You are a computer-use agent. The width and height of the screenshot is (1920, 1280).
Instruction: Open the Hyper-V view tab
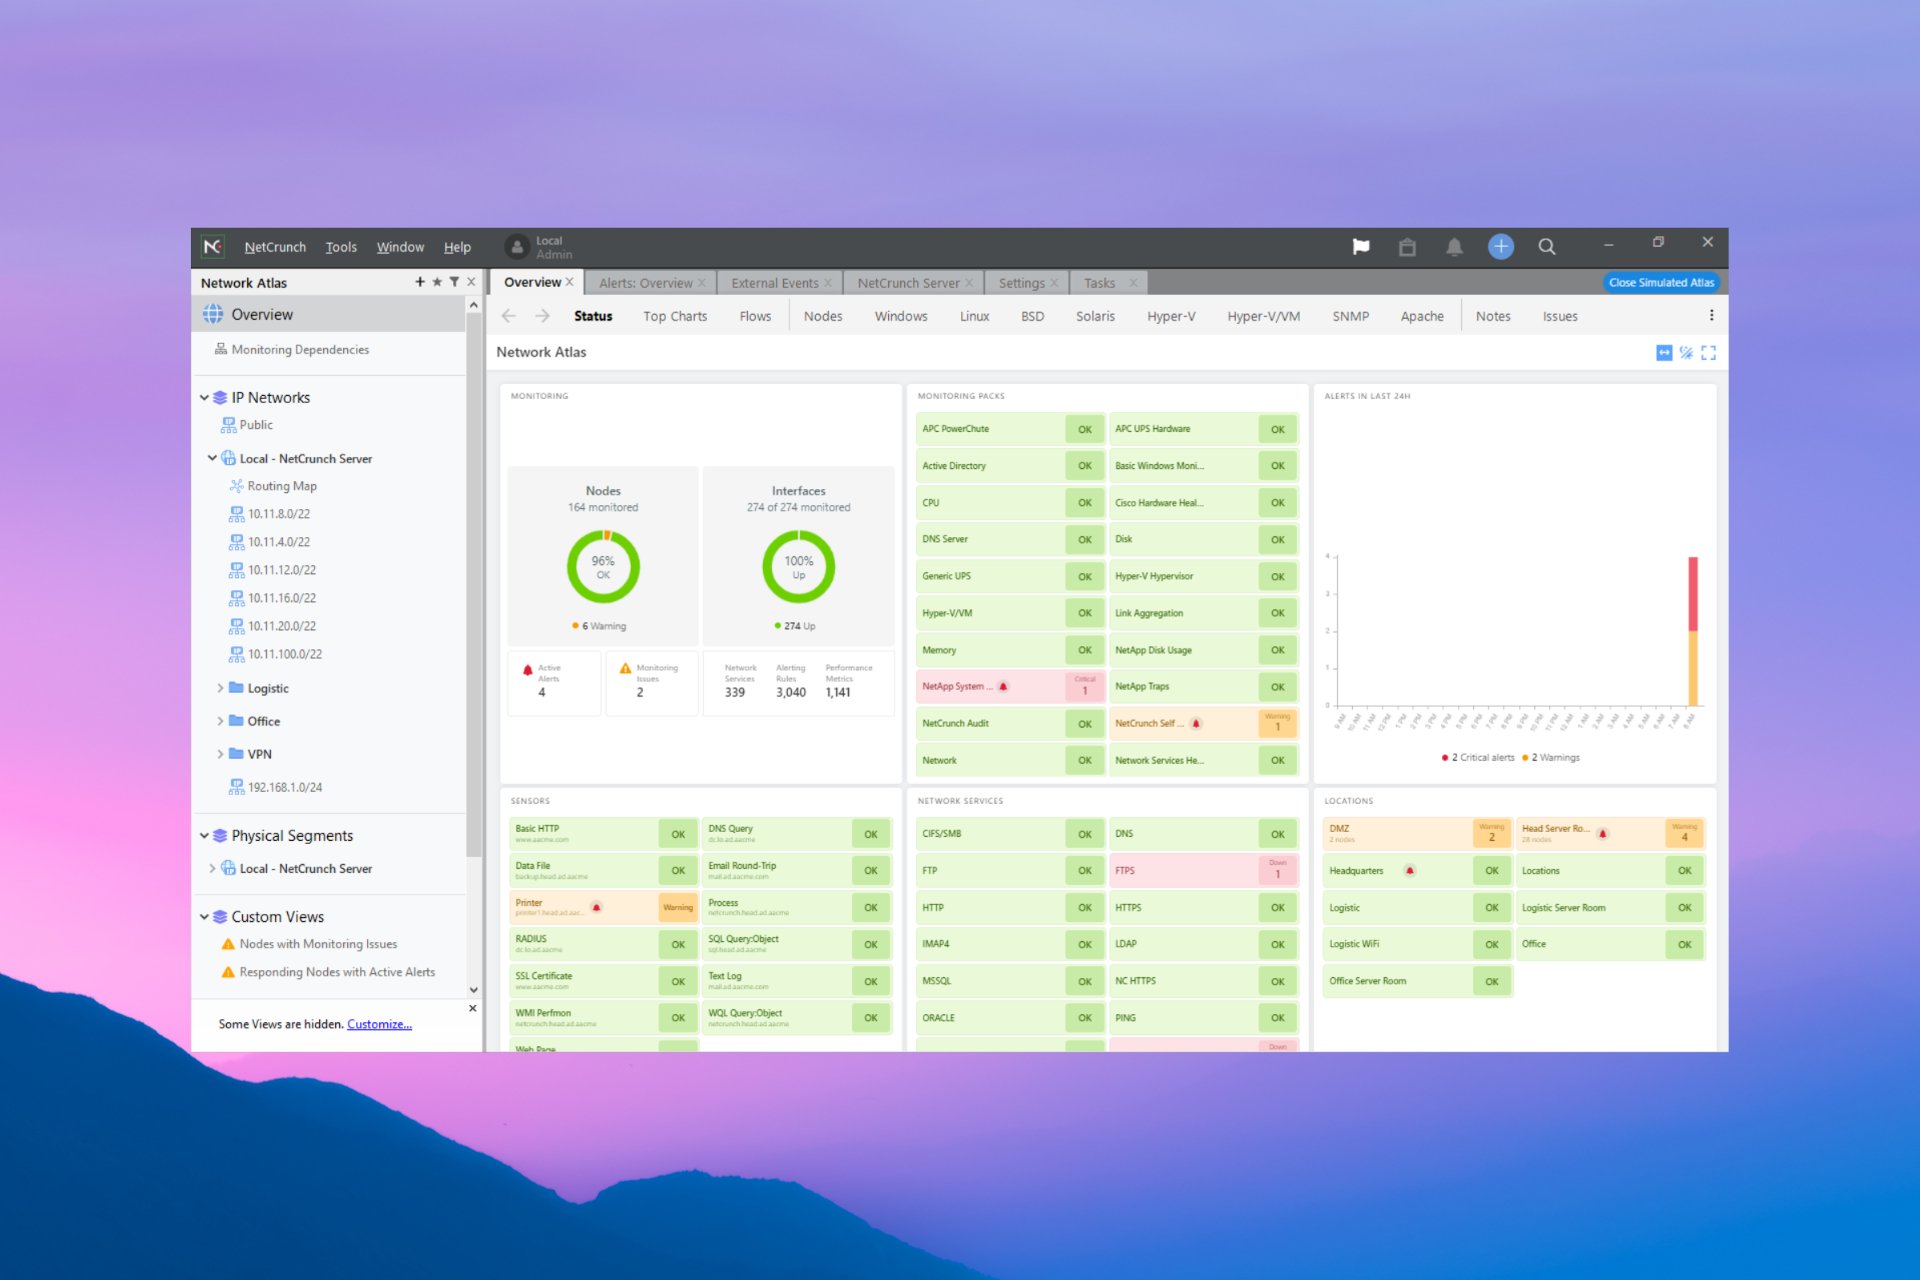pos(1171,316)
